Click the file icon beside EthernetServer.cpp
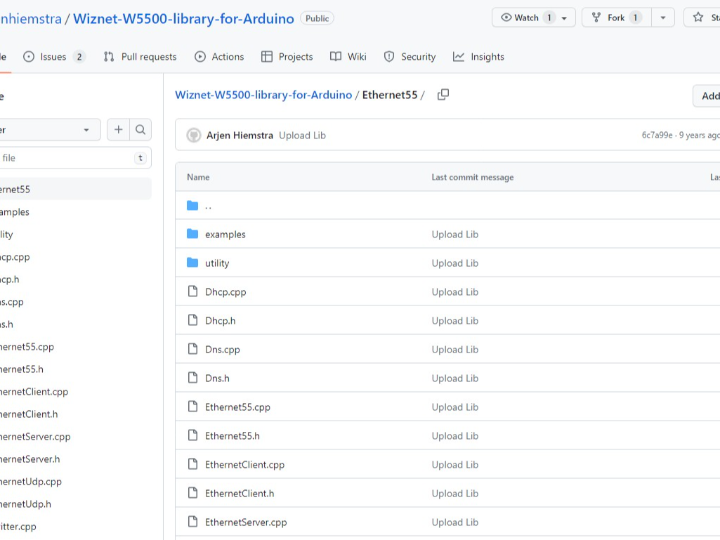The image size is (720, 540). coord(193,522)
